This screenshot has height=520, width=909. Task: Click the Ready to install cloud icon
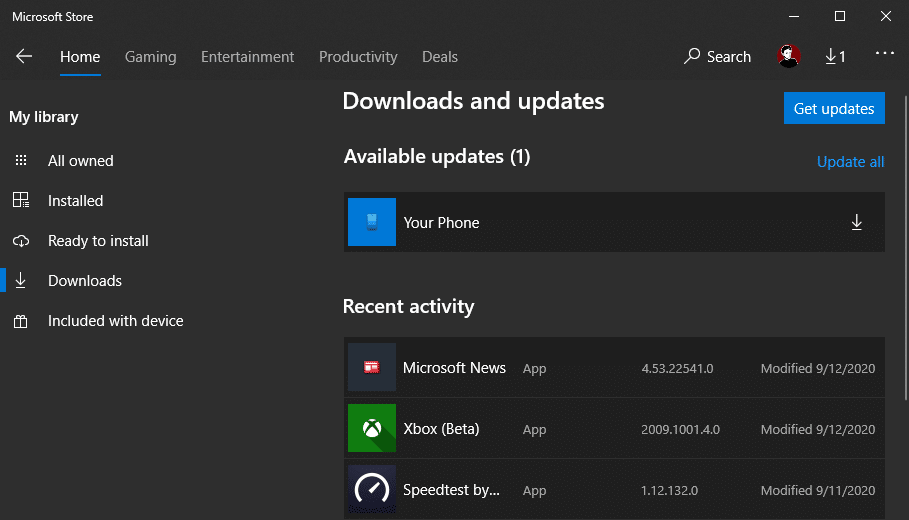click(x=21, y=241)
